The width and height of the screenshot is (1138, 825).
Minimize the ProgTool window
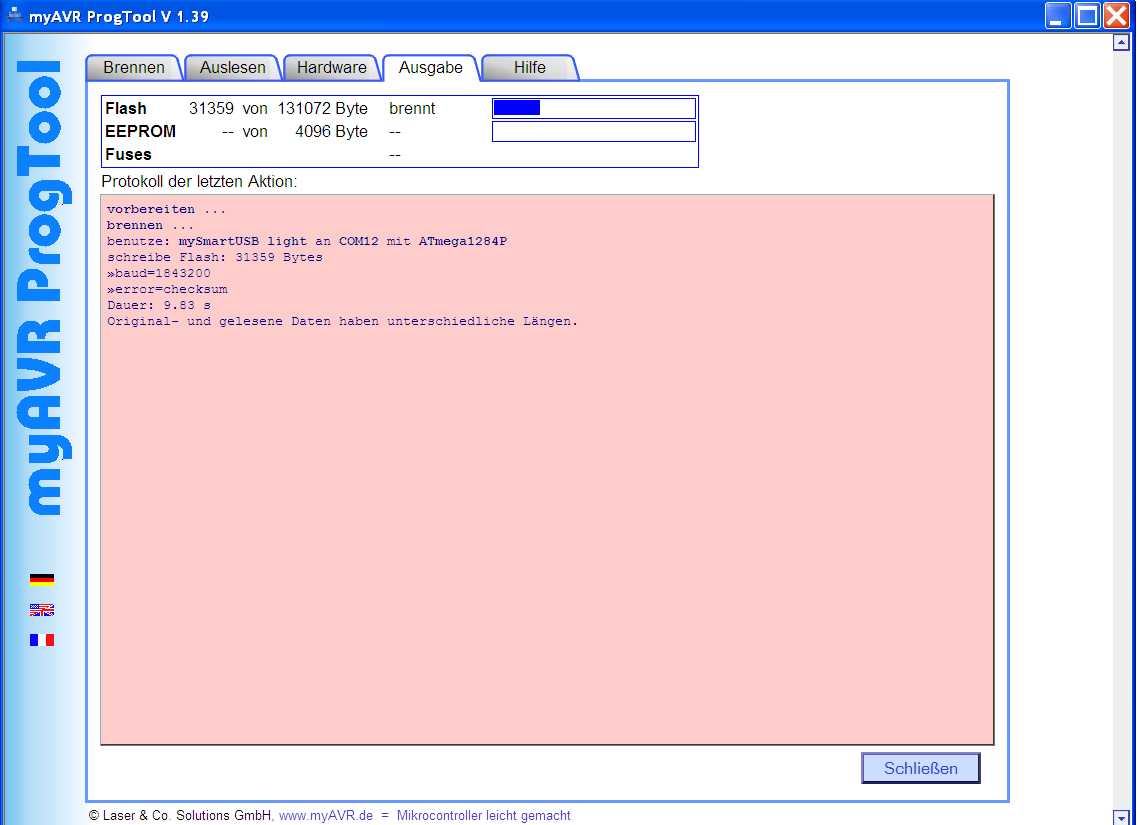1057,15
